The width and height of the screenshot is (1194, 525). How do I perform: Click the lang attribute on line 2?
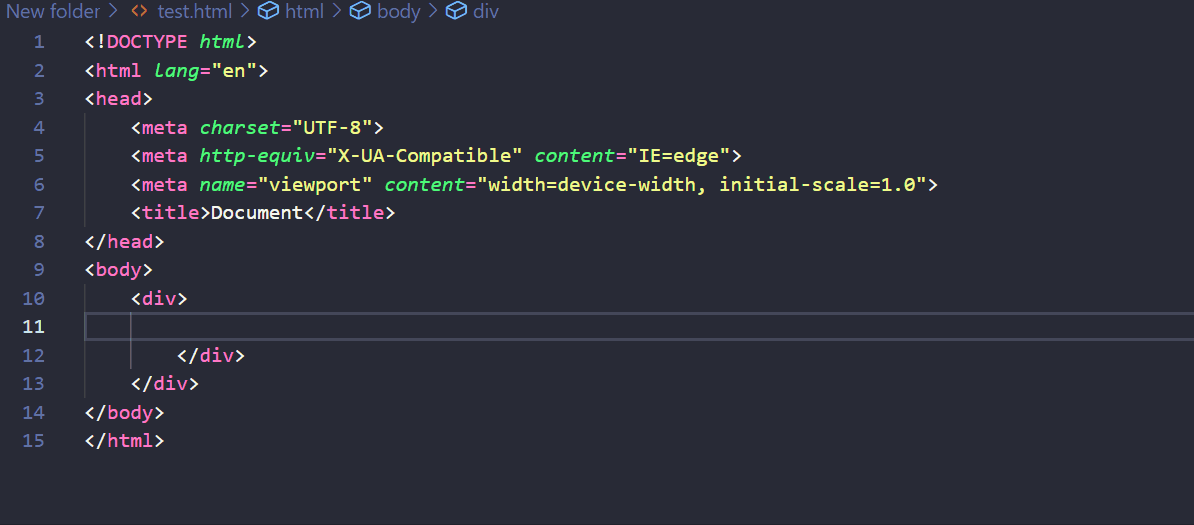177,71
